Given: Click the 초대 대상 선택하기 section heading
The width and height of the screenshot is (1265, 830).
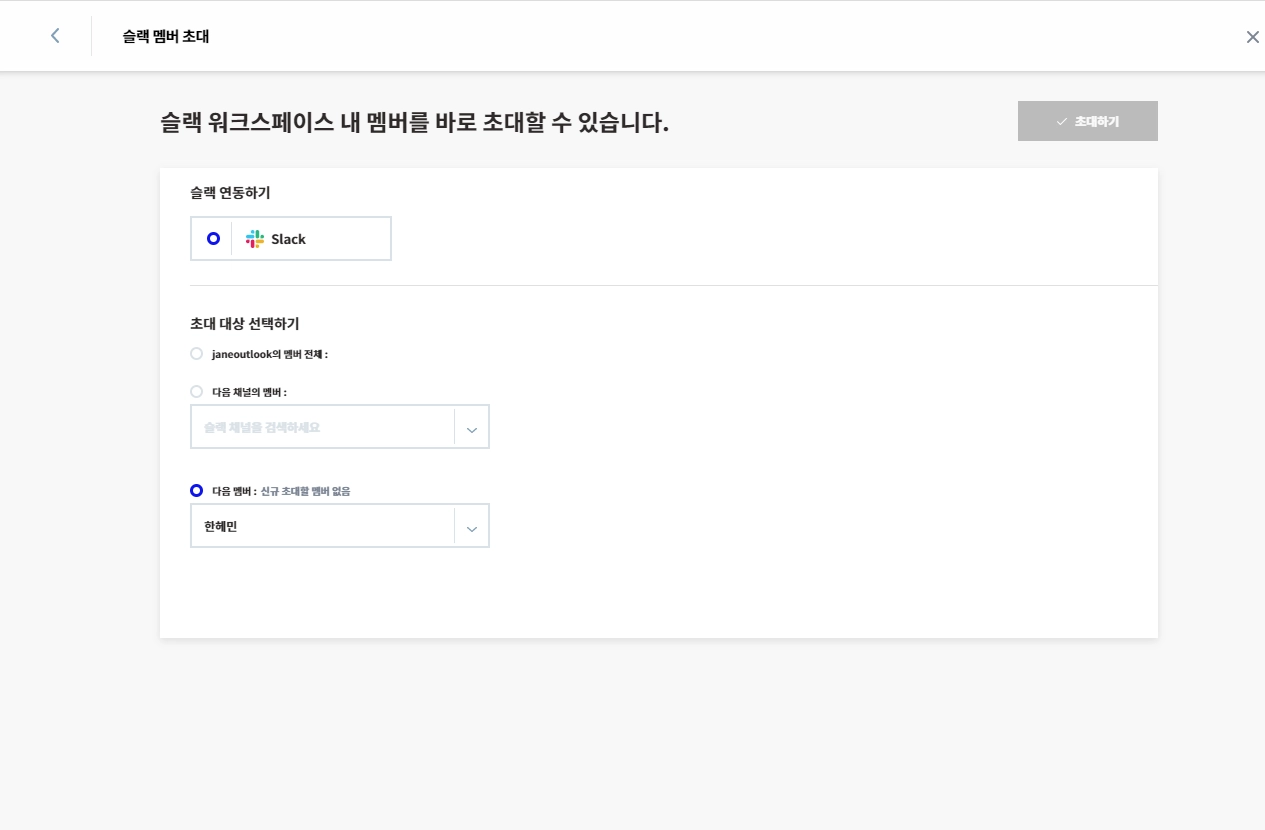Looking at the screenshot, I should (245, 323).
